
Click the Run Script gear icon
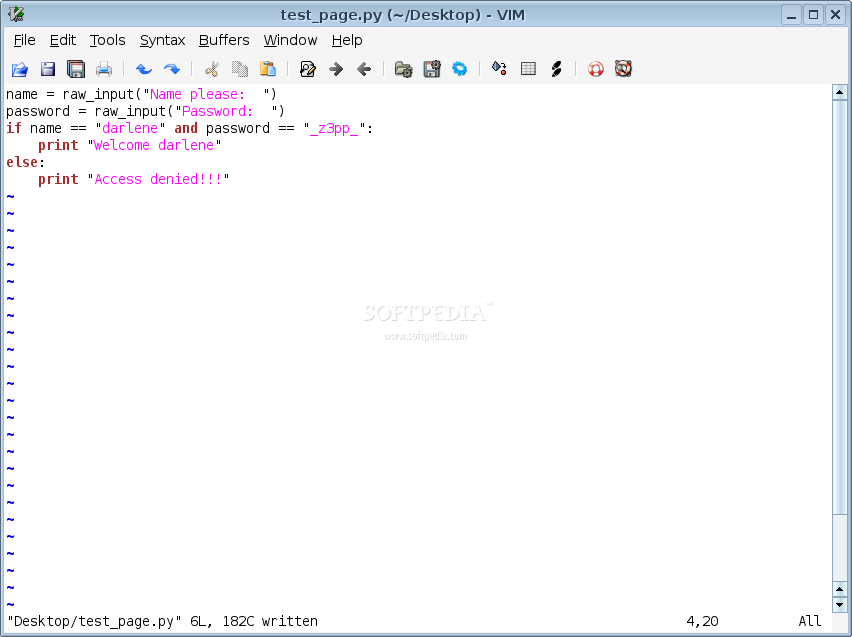(x=460, y=69)
